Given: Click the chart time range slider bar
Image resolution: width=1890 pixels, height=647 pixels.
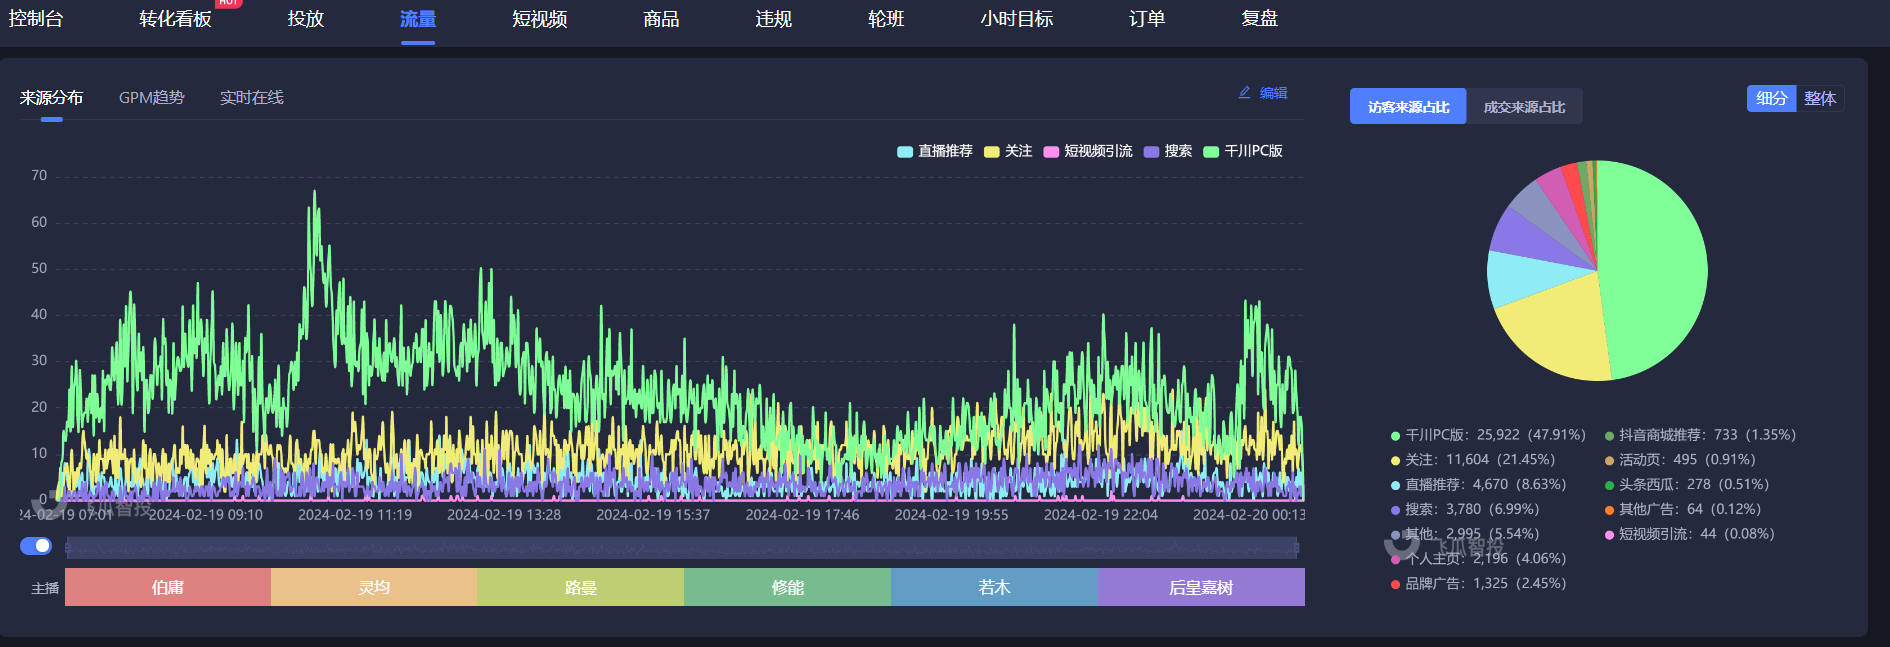Looking at the screenshot, I should (682, 547).
